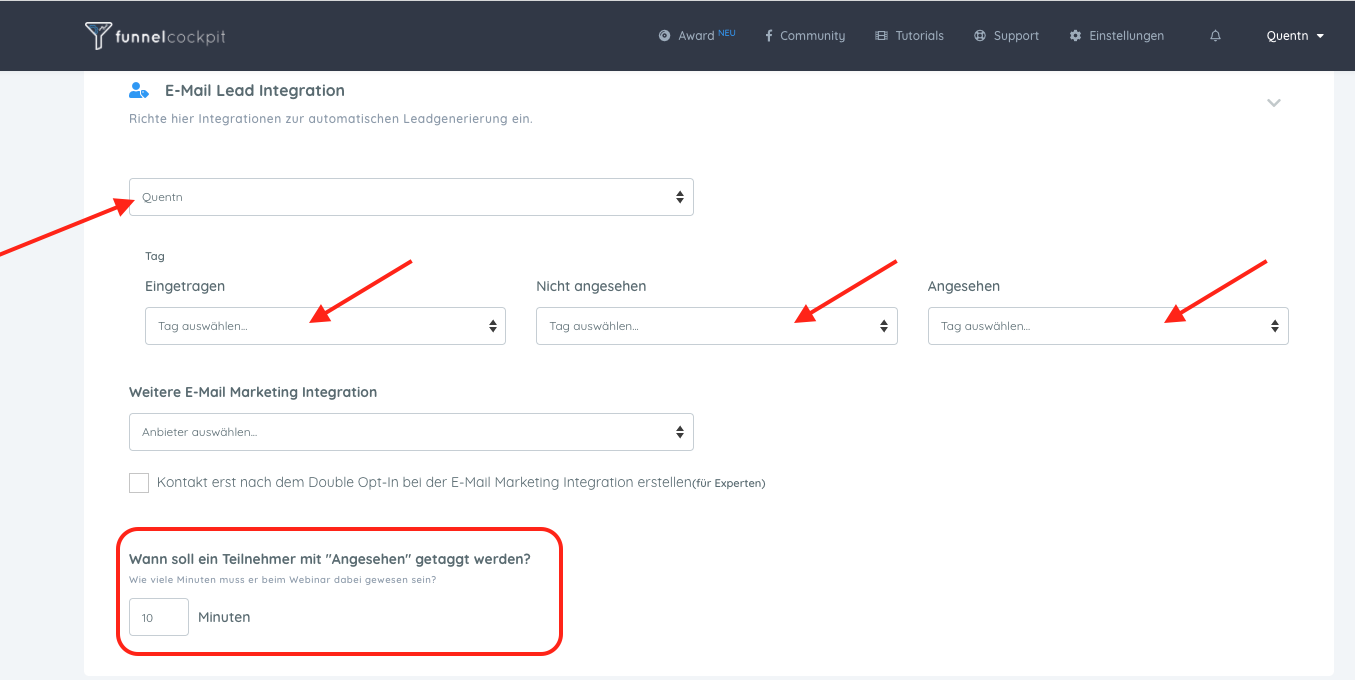Open the Angesehen tag dropdown
Image resolution: width=1355 pixels, height=680 pixels.
click(1107, 326)
